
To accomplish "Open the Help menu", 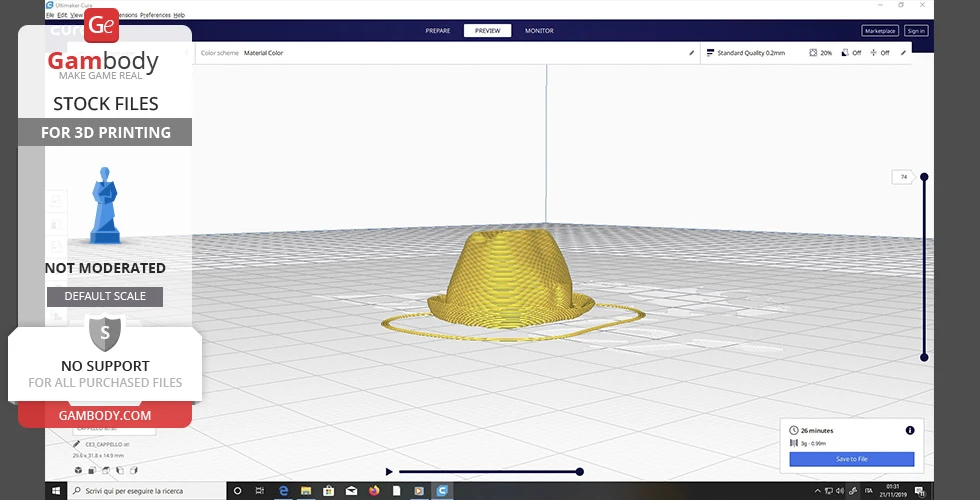I will [x=179, y=14].
